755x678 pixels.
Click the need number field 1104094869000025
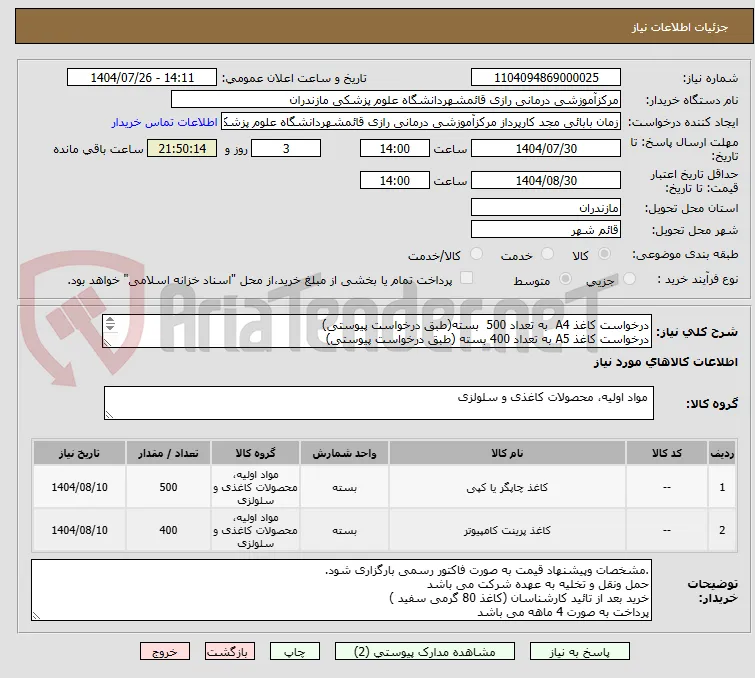pos(546,78)
